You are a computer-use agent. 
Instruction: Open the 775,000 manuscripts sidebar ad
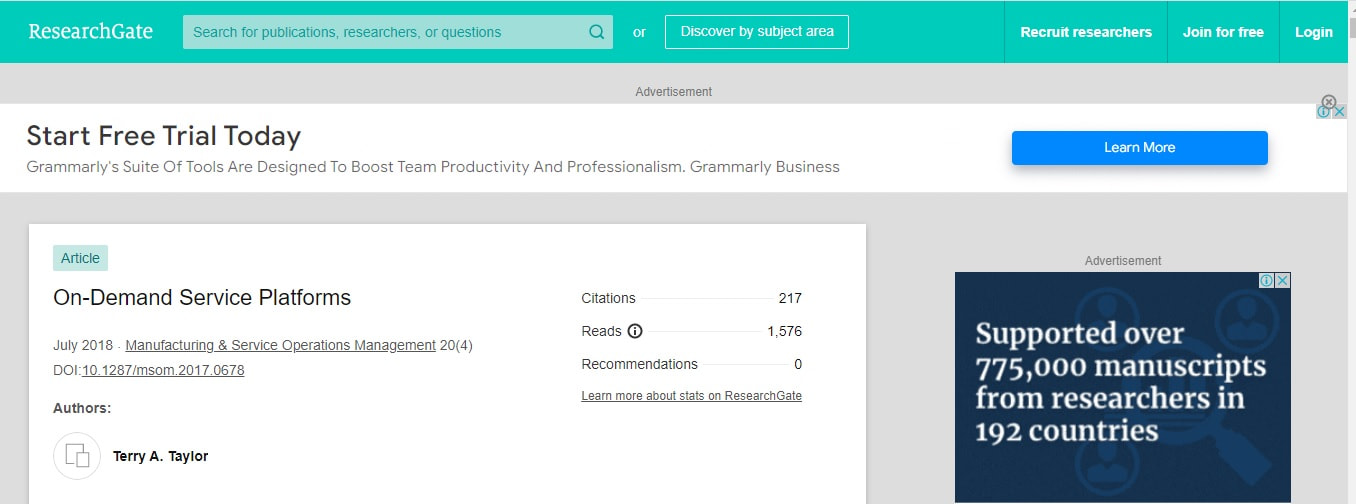pyautogui.click(x=1123, y=387)
